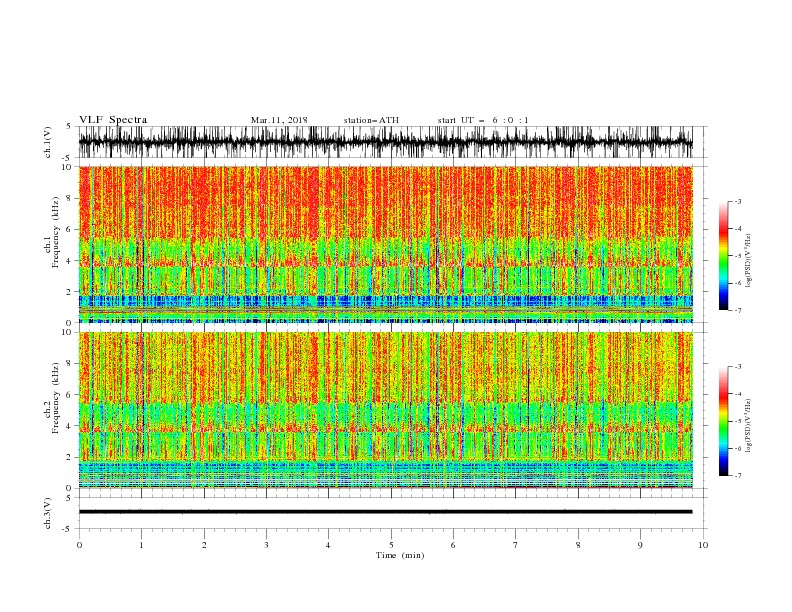This screenshot has height=612, width=792.
Task: Click the "4" kHz tick on ch.2 axis
Action: click(x=71, y=426)
